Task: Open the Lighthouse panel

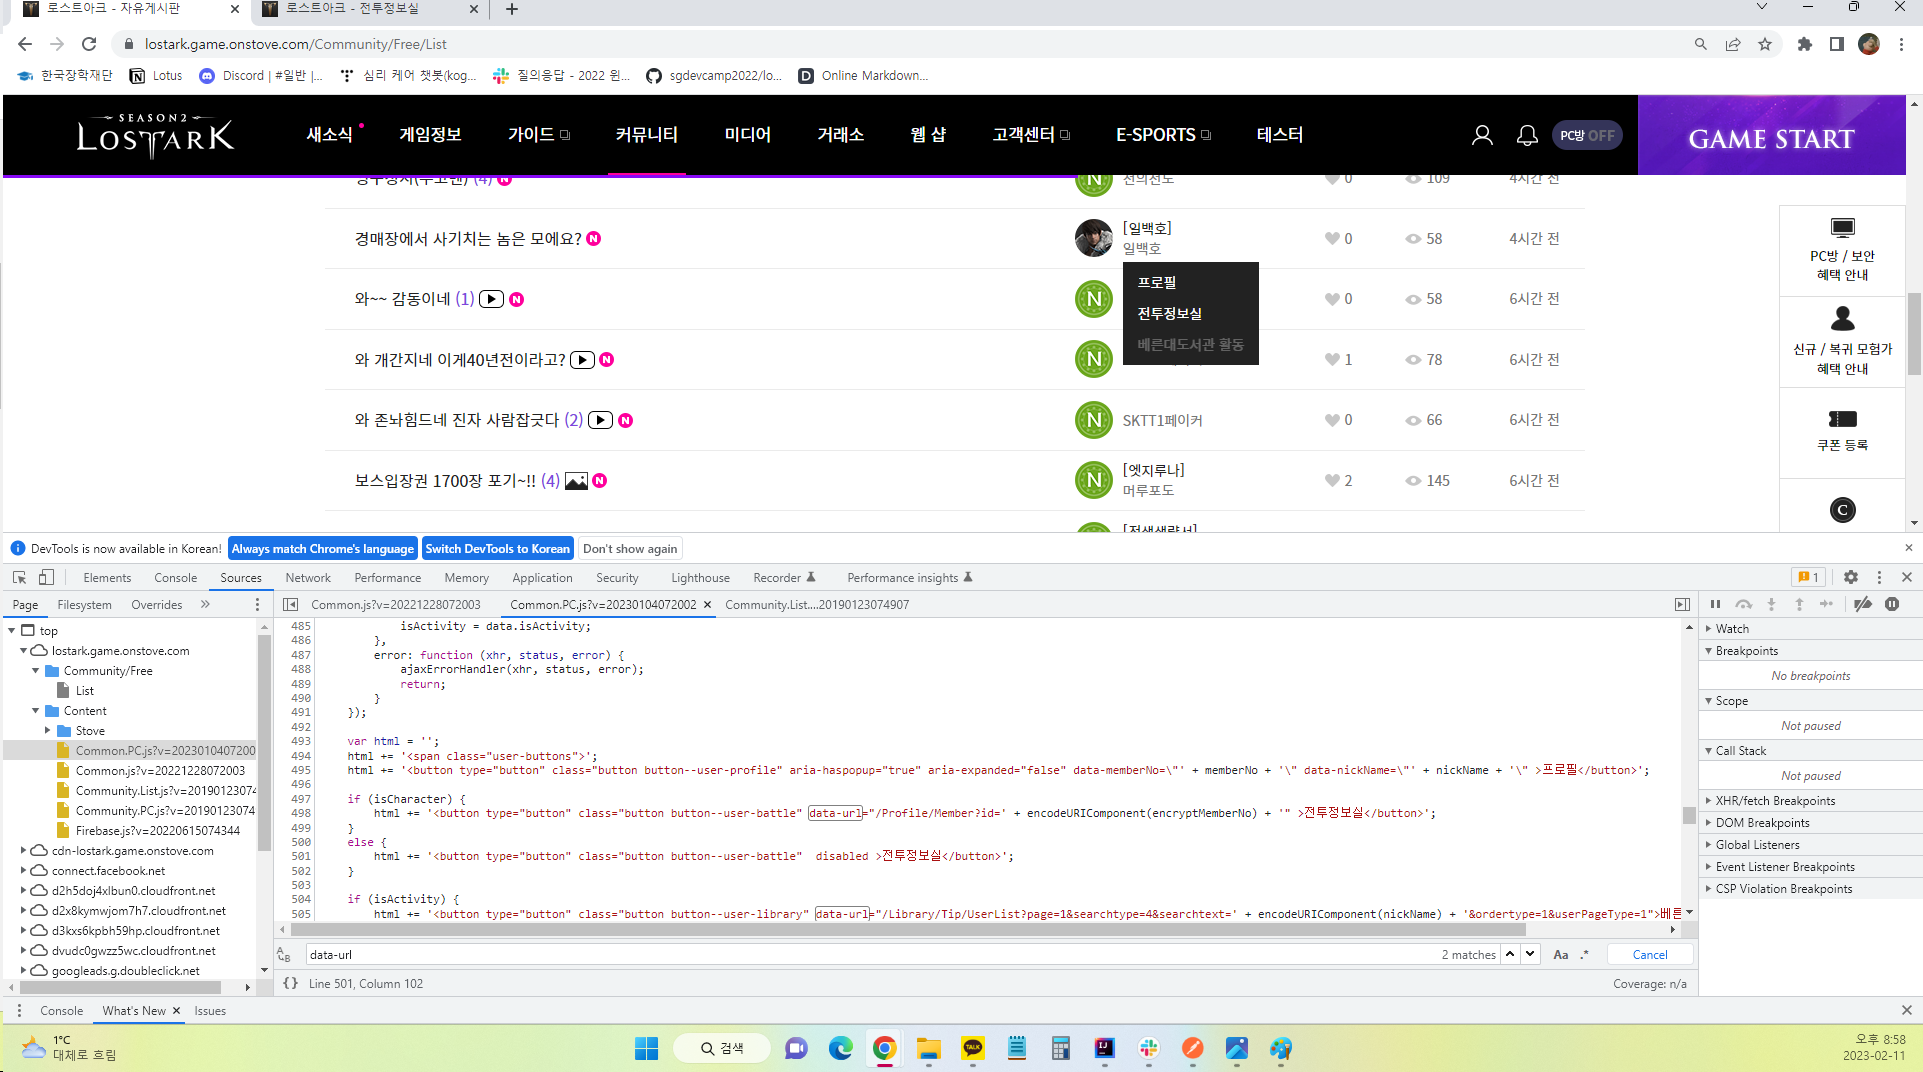Action: 700,577
